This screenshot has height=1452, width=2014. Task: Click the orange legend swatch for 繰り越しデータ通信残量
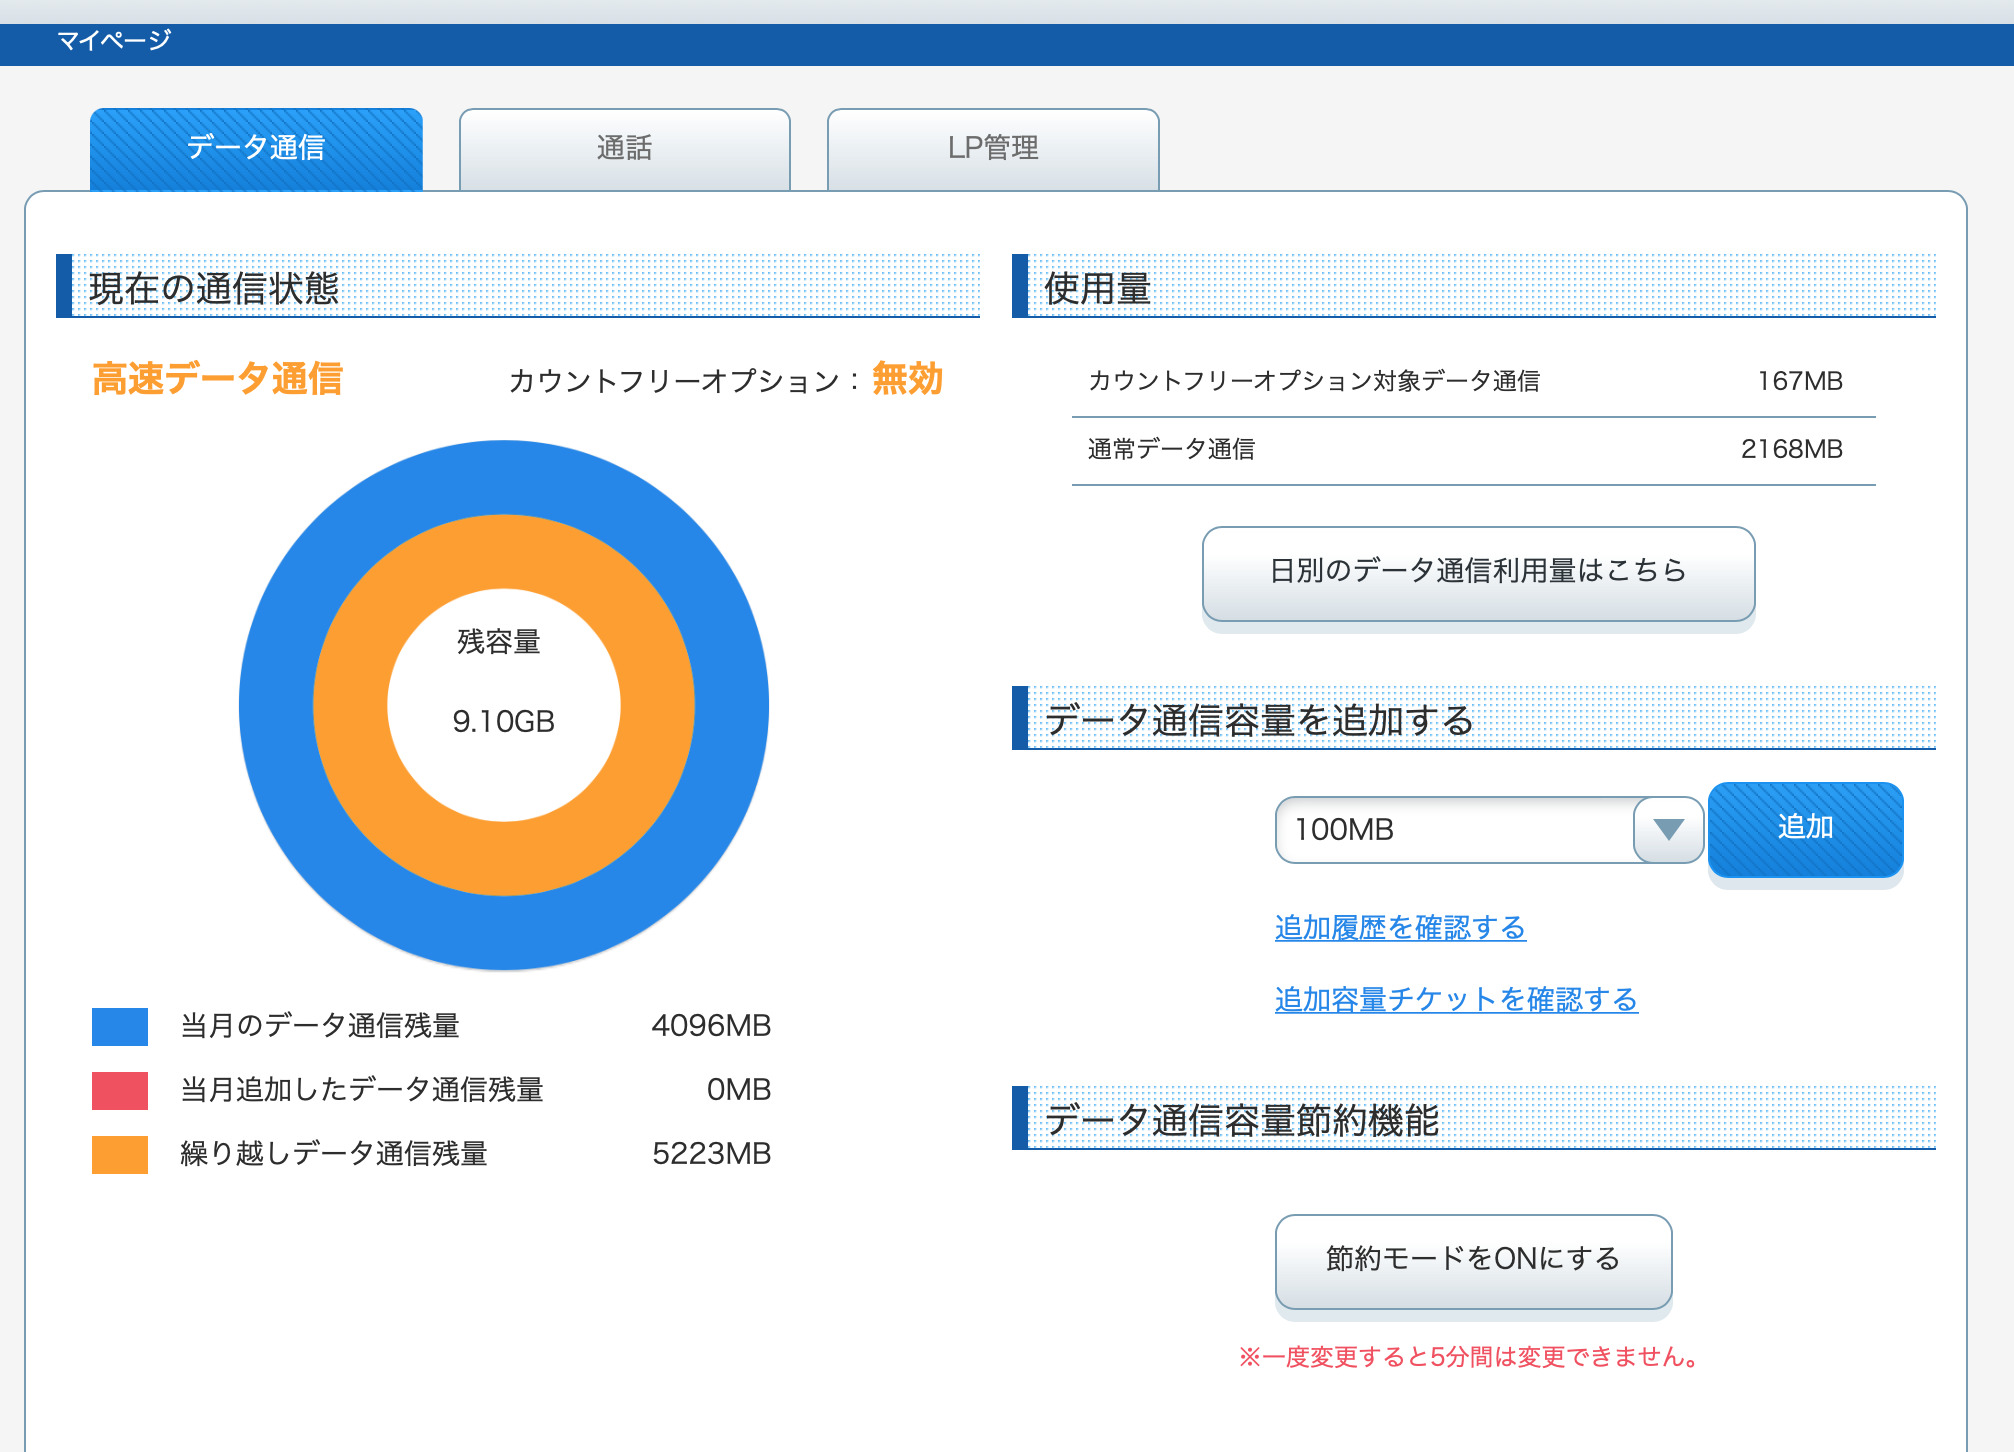(x=120, y=1154)
